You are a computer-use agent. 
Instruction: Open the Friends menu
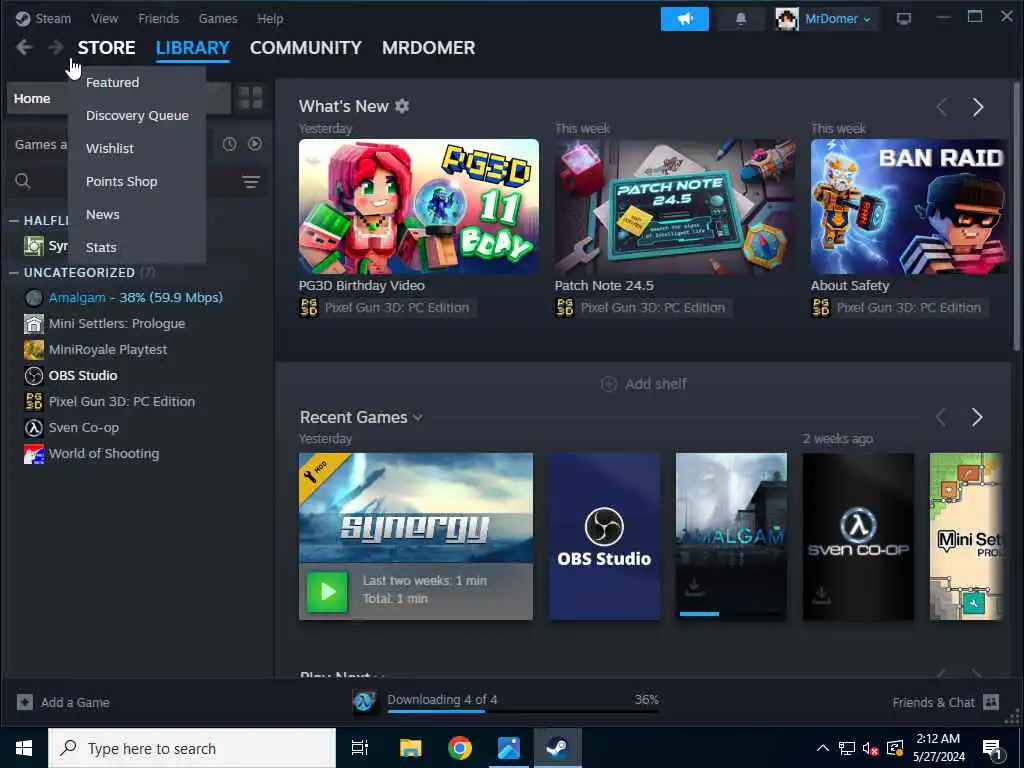(x=159, y=18)
